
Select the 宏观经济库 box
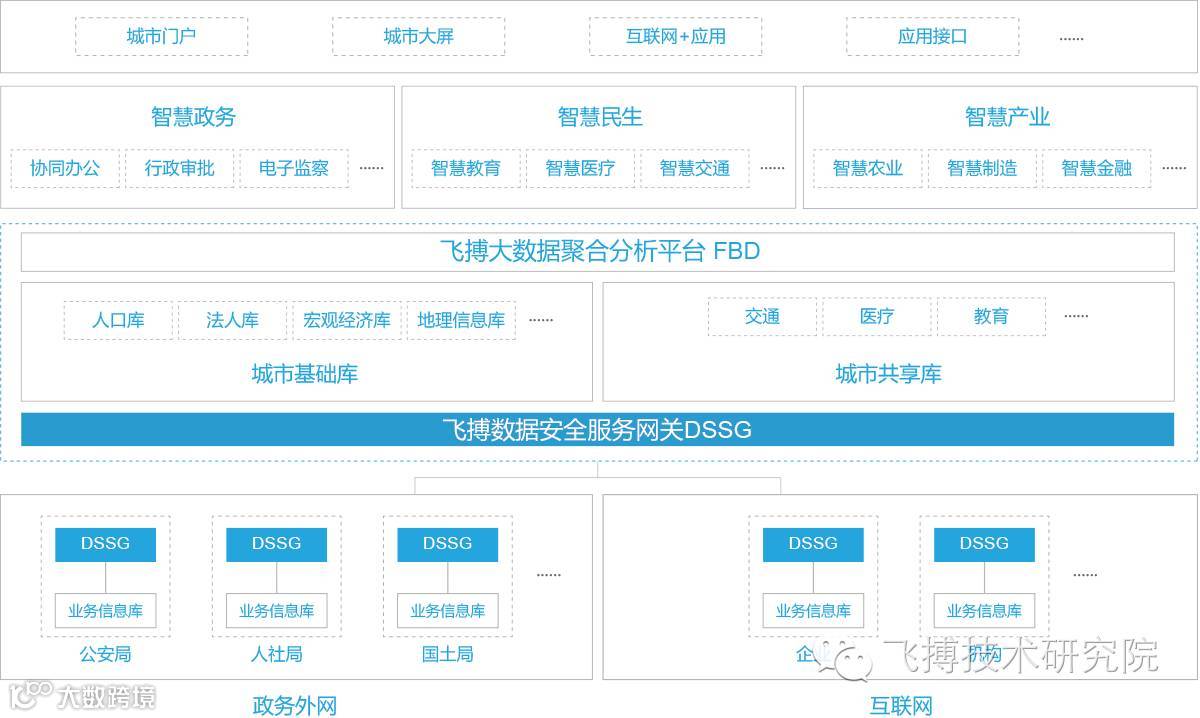(x=347, y=320)
